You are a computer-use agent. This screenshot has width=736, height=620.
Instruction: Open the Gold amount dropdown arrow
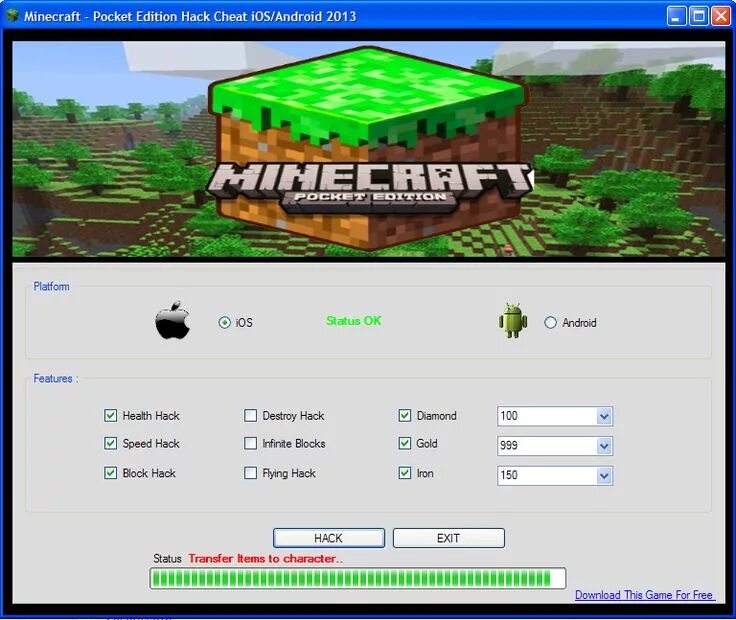604,446
